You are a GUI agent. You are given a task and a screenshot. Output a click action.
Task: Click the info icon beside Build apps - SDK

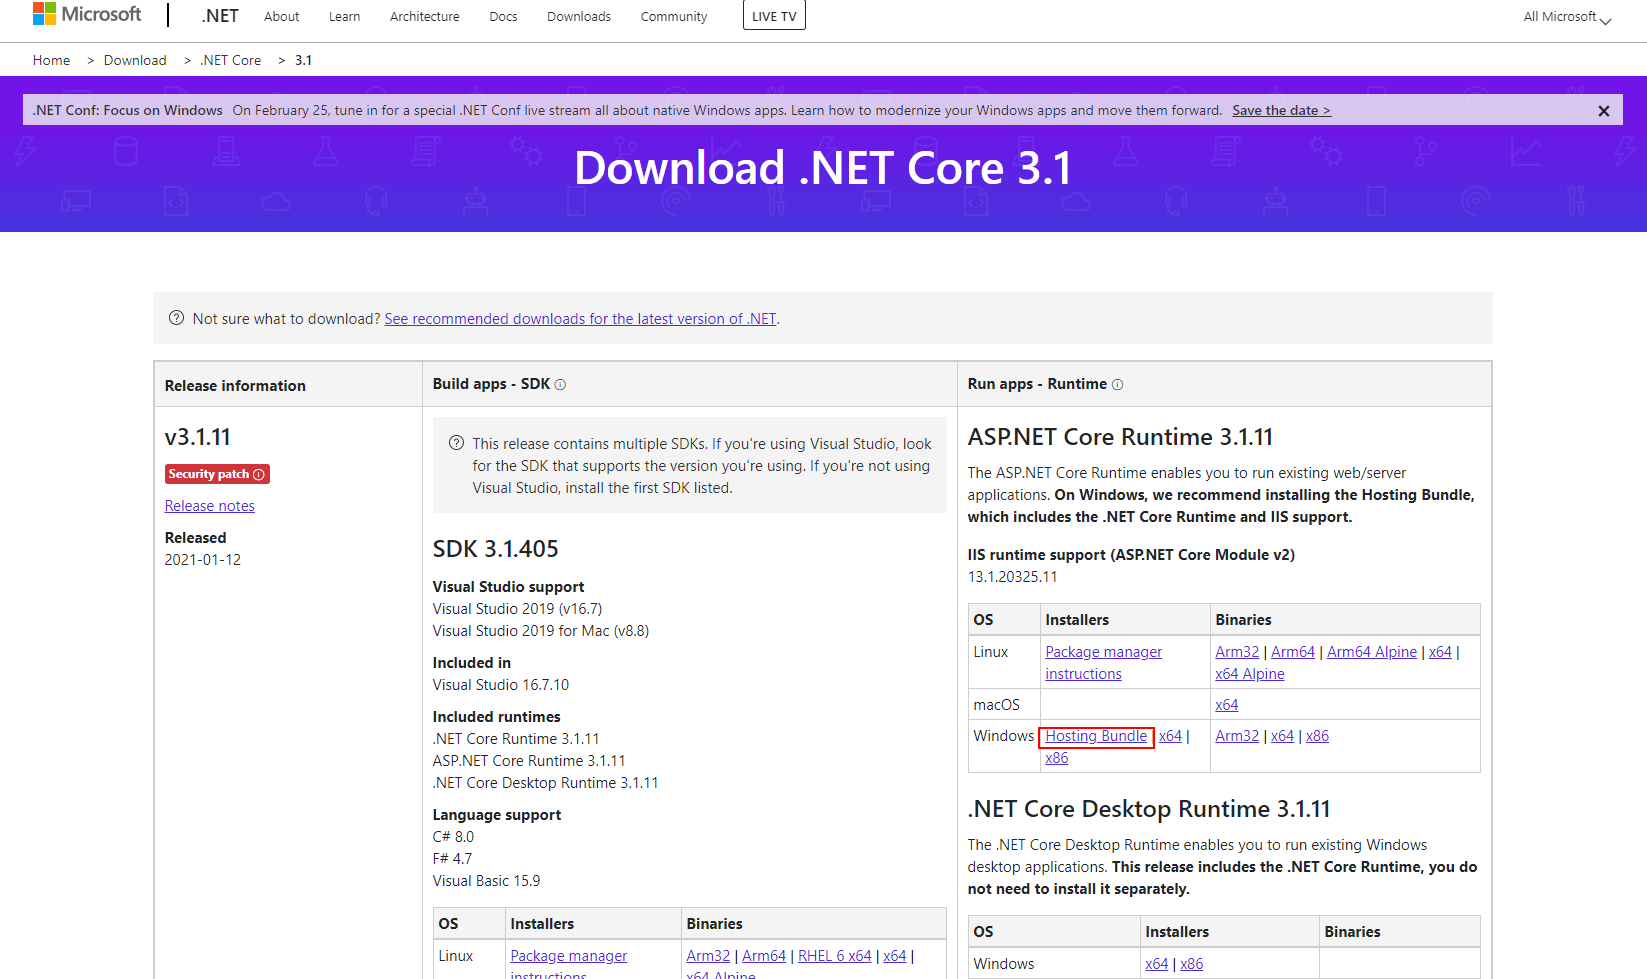point(560,385)
